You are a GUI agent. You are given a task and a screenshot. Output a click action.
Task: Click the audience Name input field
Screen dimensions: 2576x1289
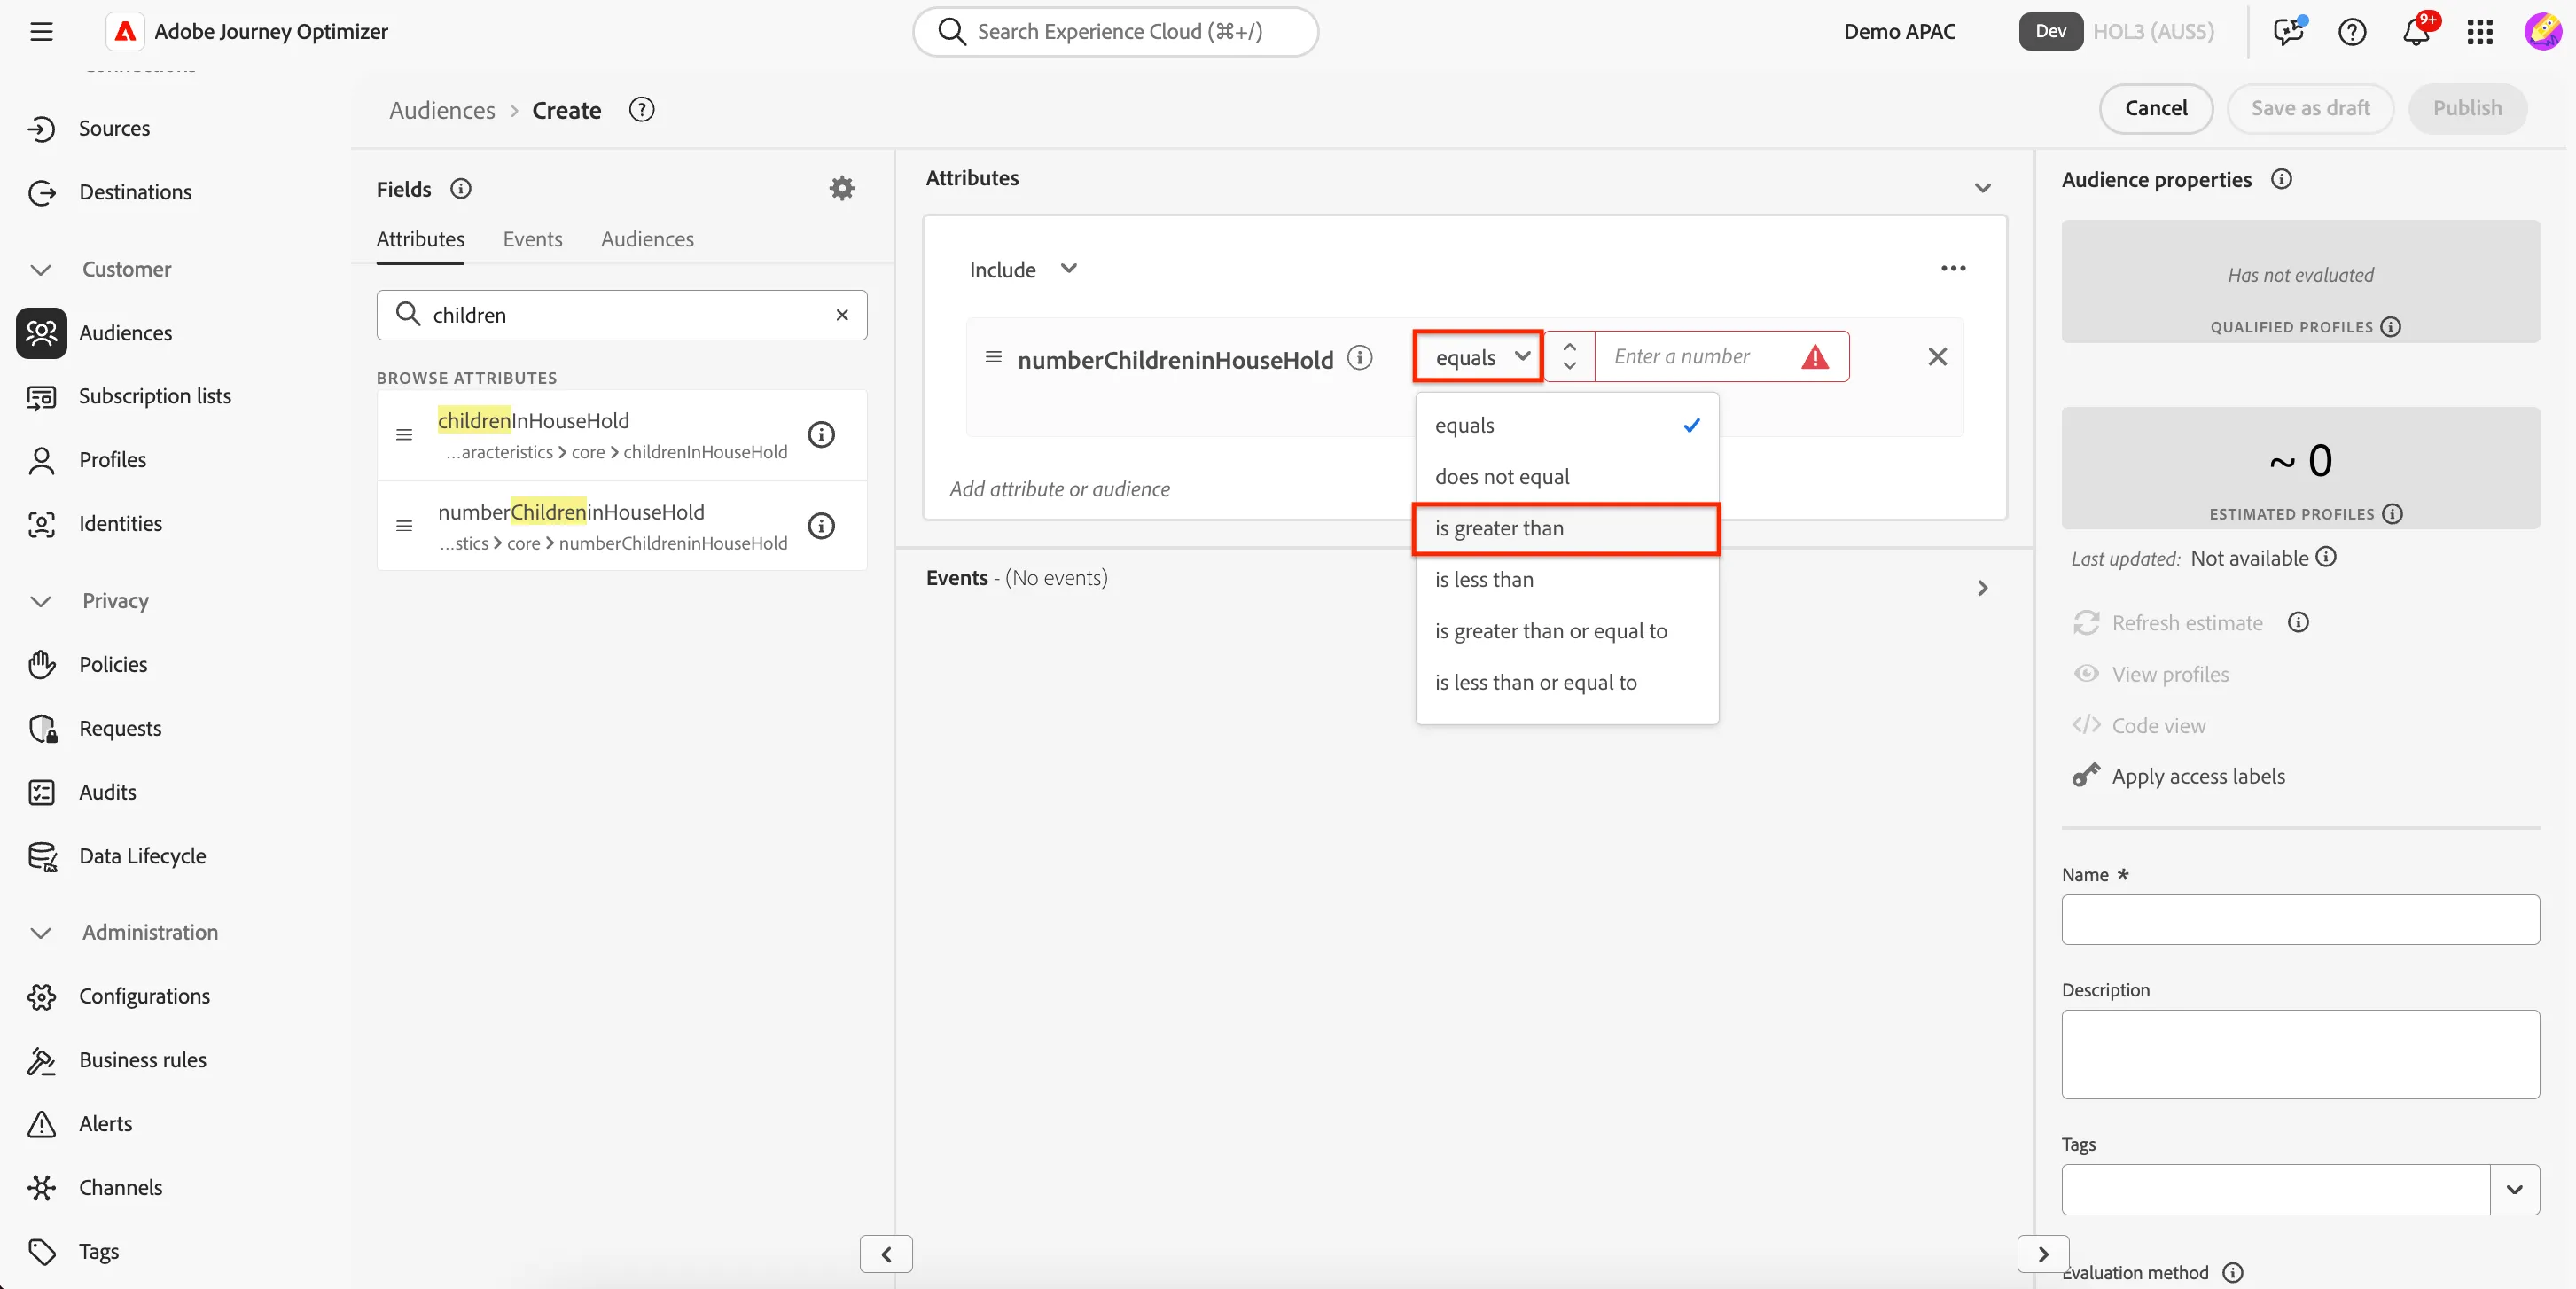click(2300, 920)
